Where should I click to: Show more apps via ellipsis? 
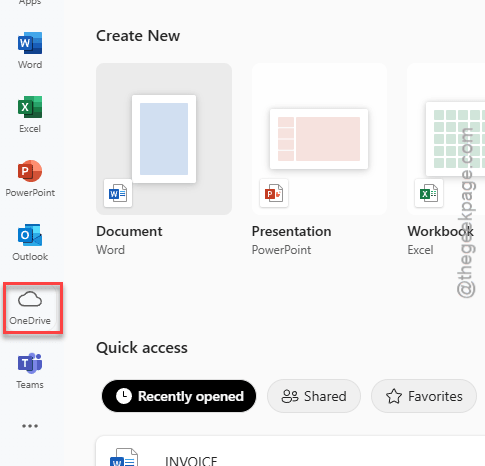pyautogui.click(x=30, y=426)
